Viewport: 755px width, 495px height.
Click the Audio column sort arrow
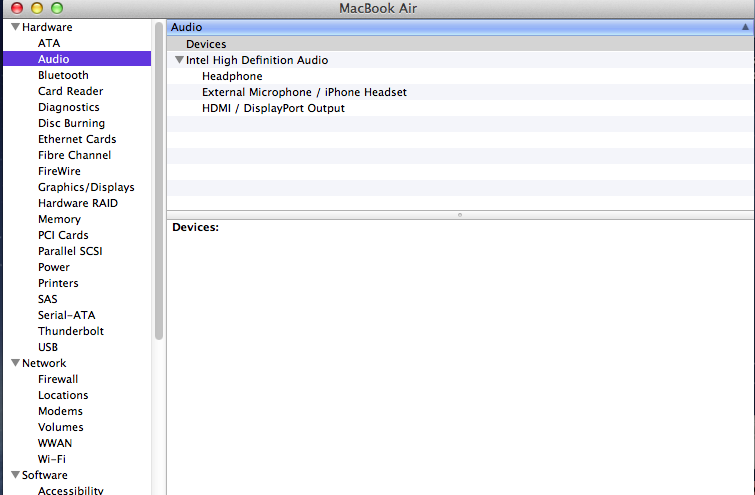(x=745, y=27)
